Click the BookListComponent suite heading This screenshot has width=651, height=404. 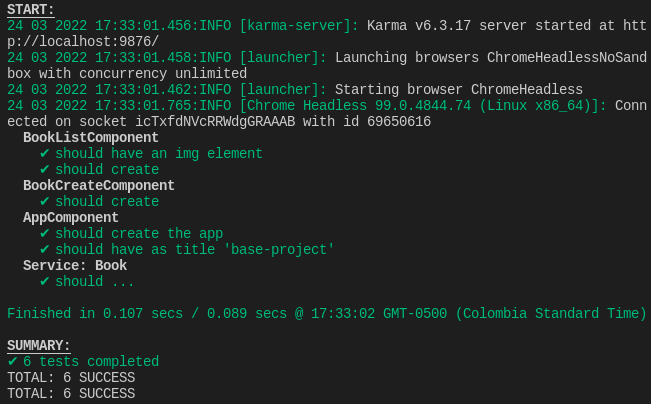[x=91, y=137]
